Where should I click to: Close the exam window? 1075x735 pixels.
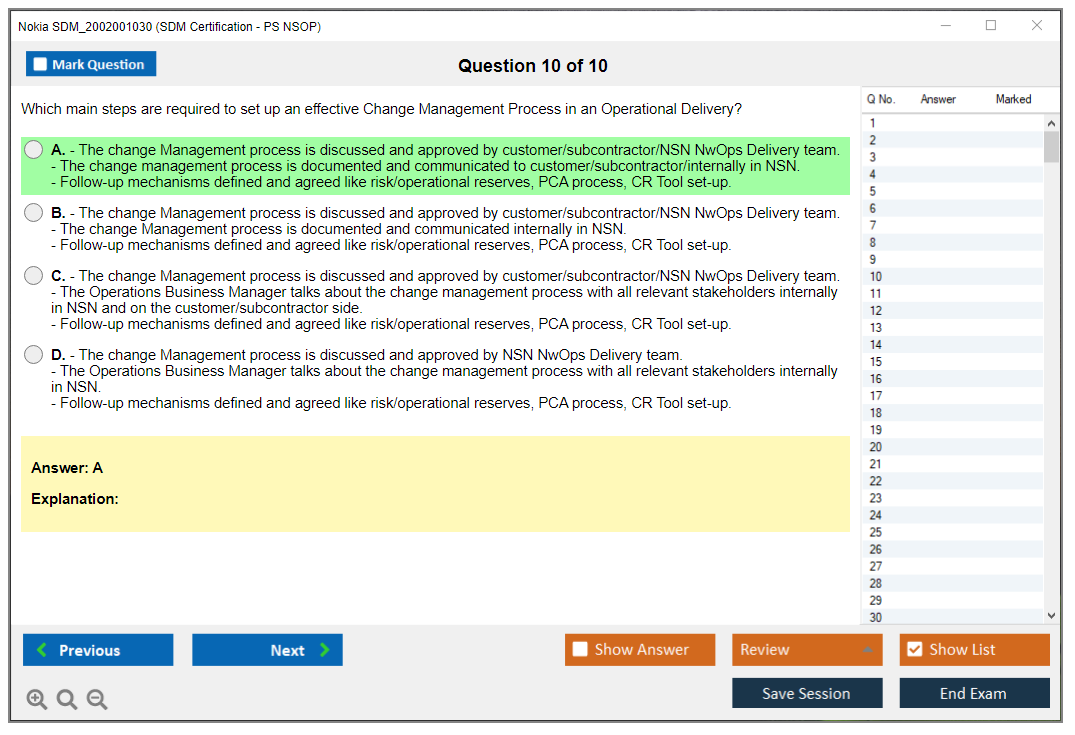pos(1037,26)
